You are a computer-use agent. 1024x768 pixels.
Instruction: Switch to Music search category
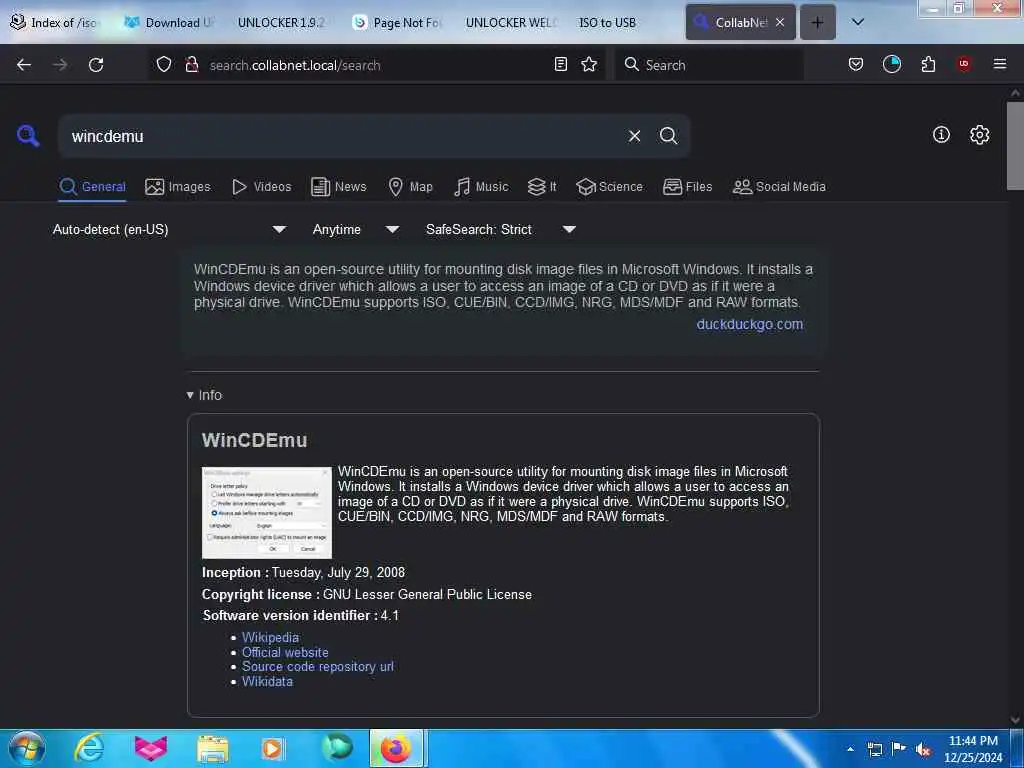click(x=481, y=187)
